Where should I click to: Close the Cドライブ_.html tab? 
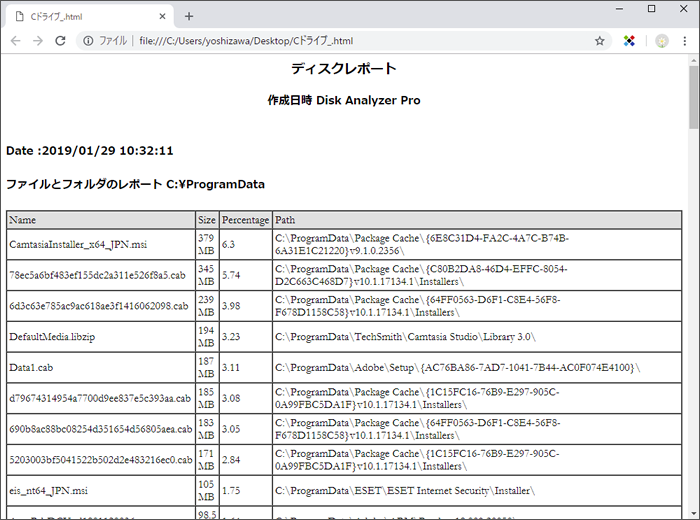162,17
